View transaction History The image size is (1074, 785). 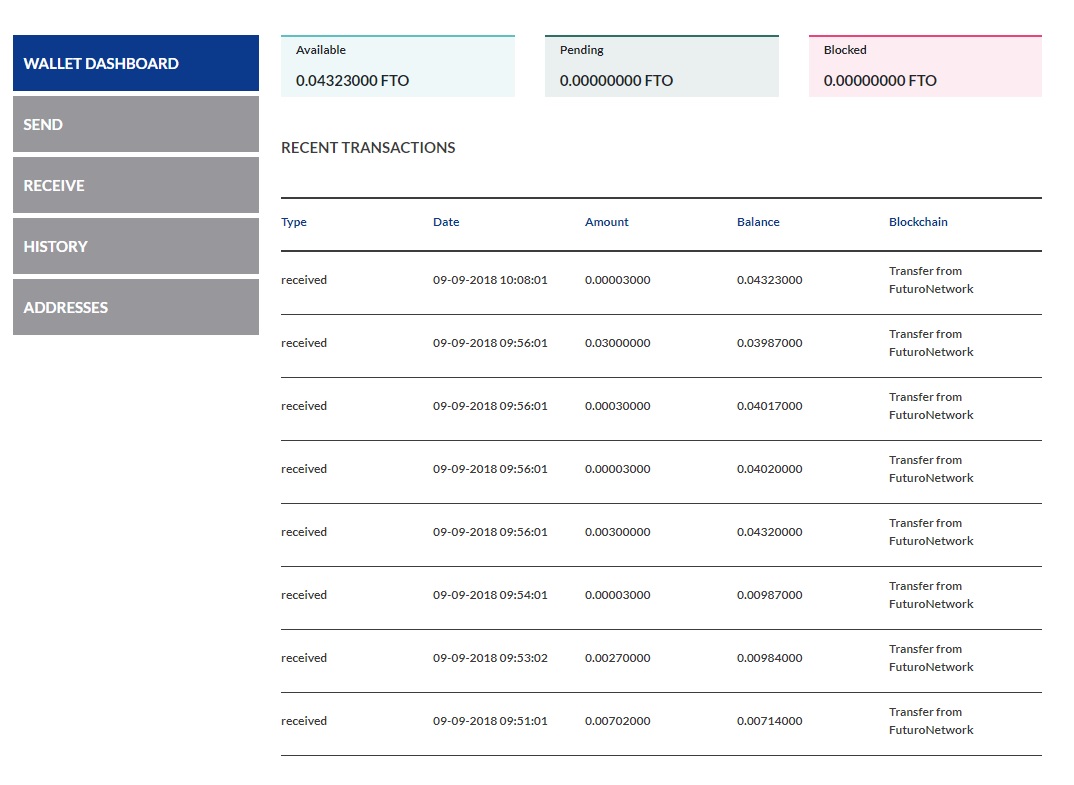pyautogui.click(x=136, y=246)
